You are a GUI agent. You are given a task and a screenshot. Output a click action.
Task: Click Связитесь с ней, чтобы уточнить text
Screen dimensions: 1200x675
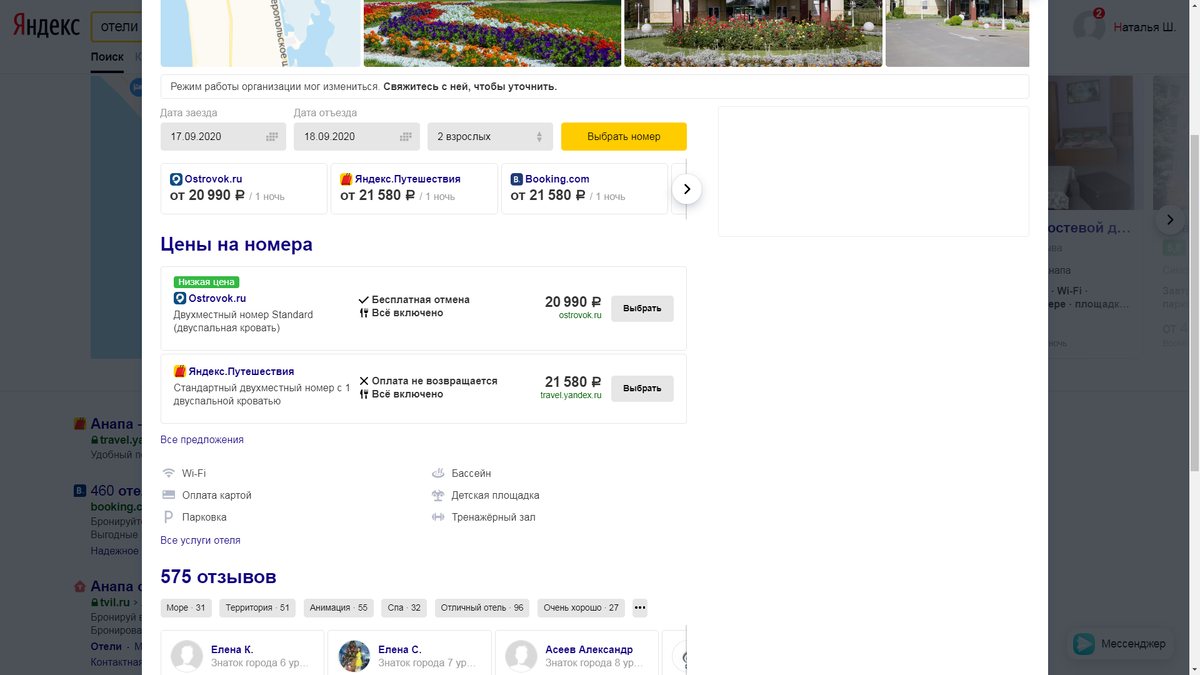(470, 87)
